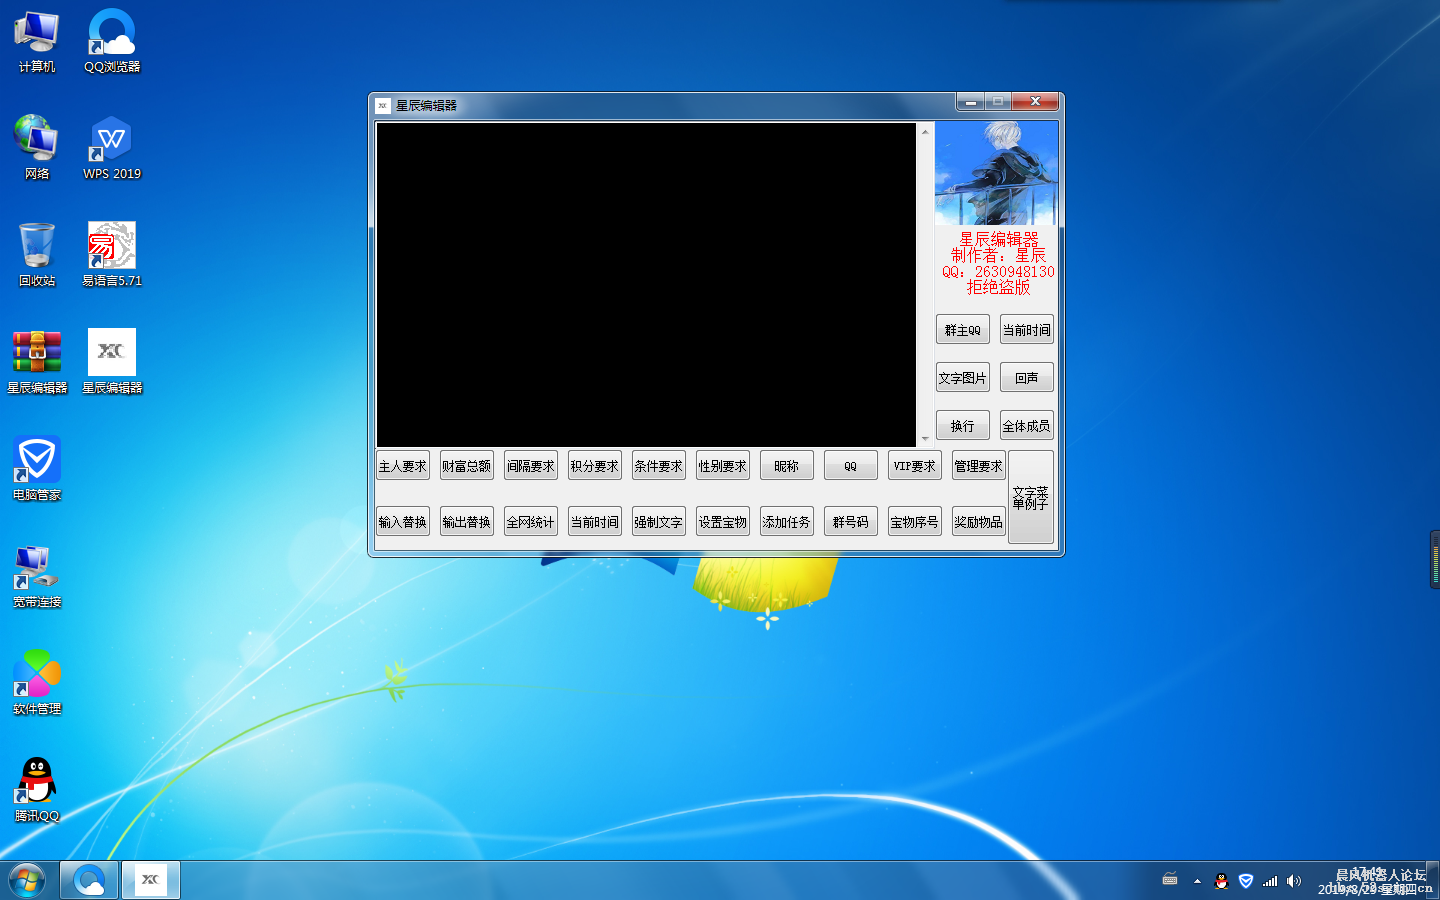
Task: Show hidden tray icons with the arrow
Action: coord(1197,881)
